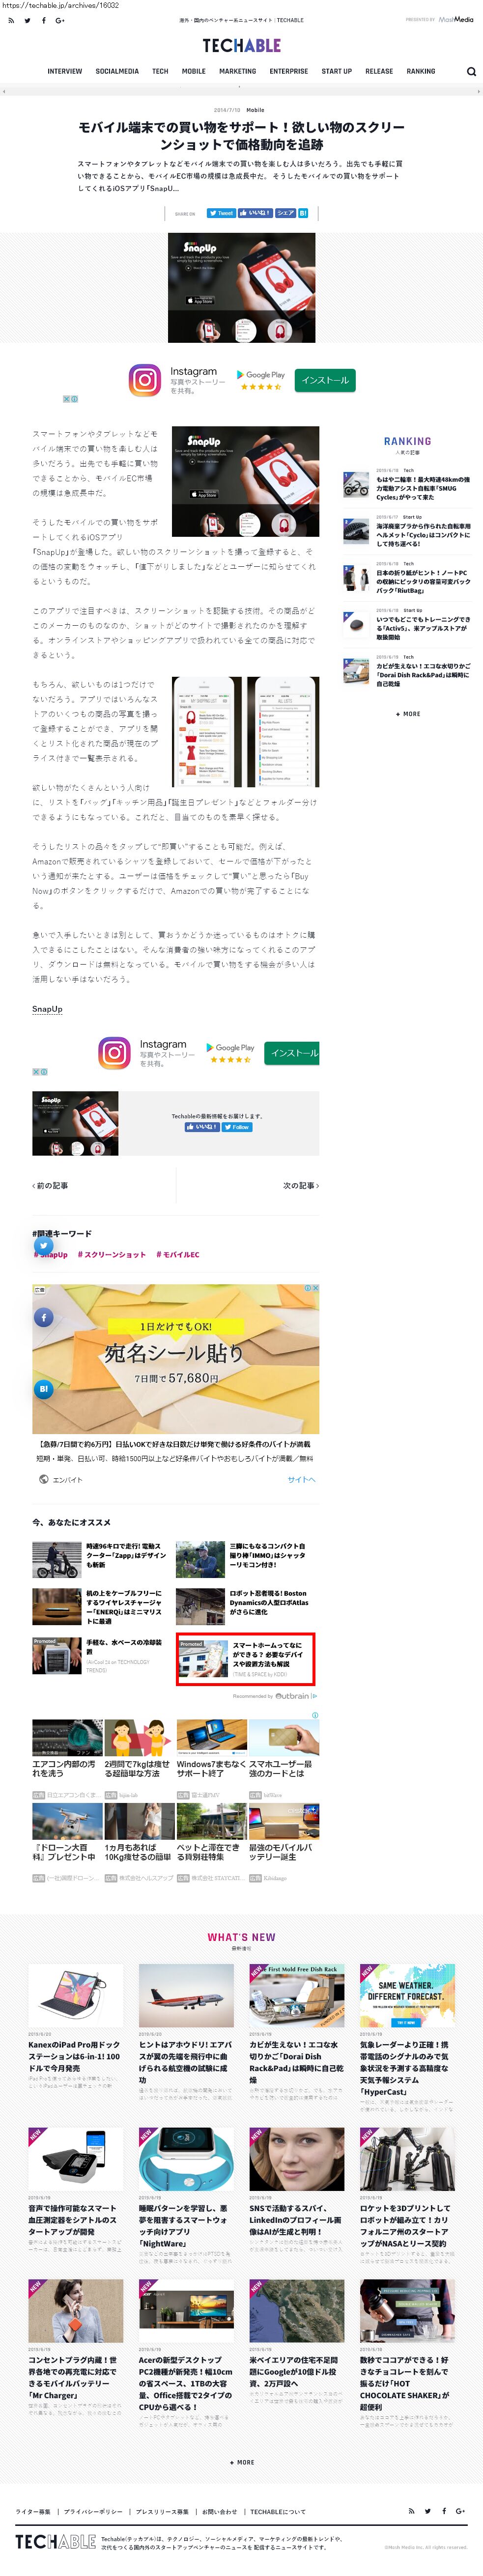Viewport: 483px width, 2576px height.
Task: Select the STARTUP navigation menu item
Action: pos(336,71)
